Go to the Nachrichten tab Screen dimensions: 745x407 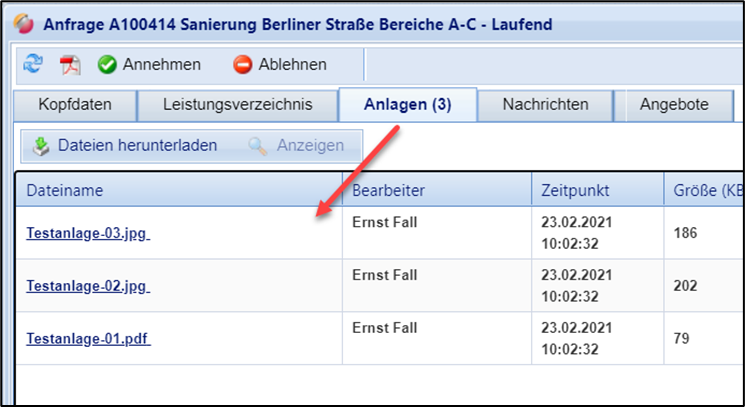[545, 104]
